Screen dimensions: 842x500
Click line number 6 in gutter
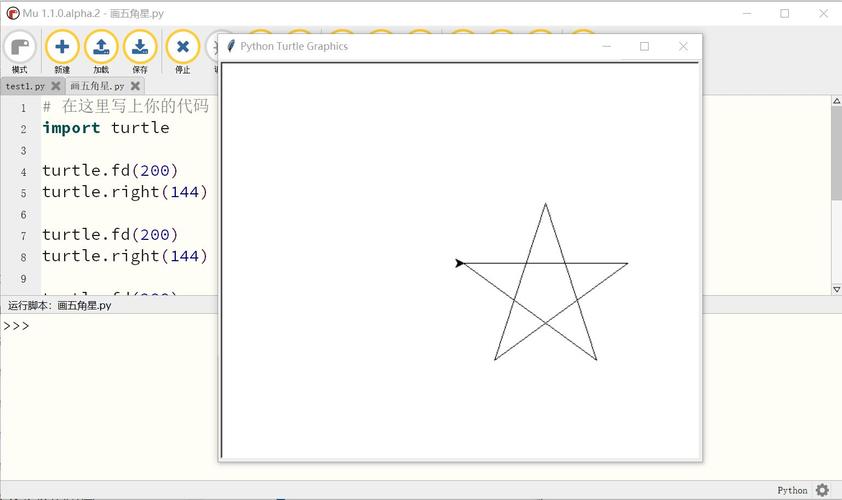[23, 215]
